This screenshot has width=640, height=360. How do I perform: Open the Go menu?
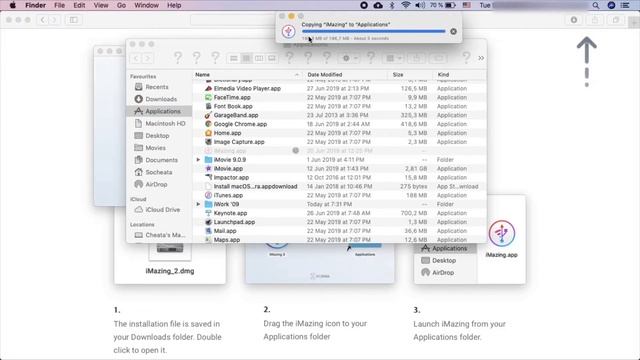point(121,5)
